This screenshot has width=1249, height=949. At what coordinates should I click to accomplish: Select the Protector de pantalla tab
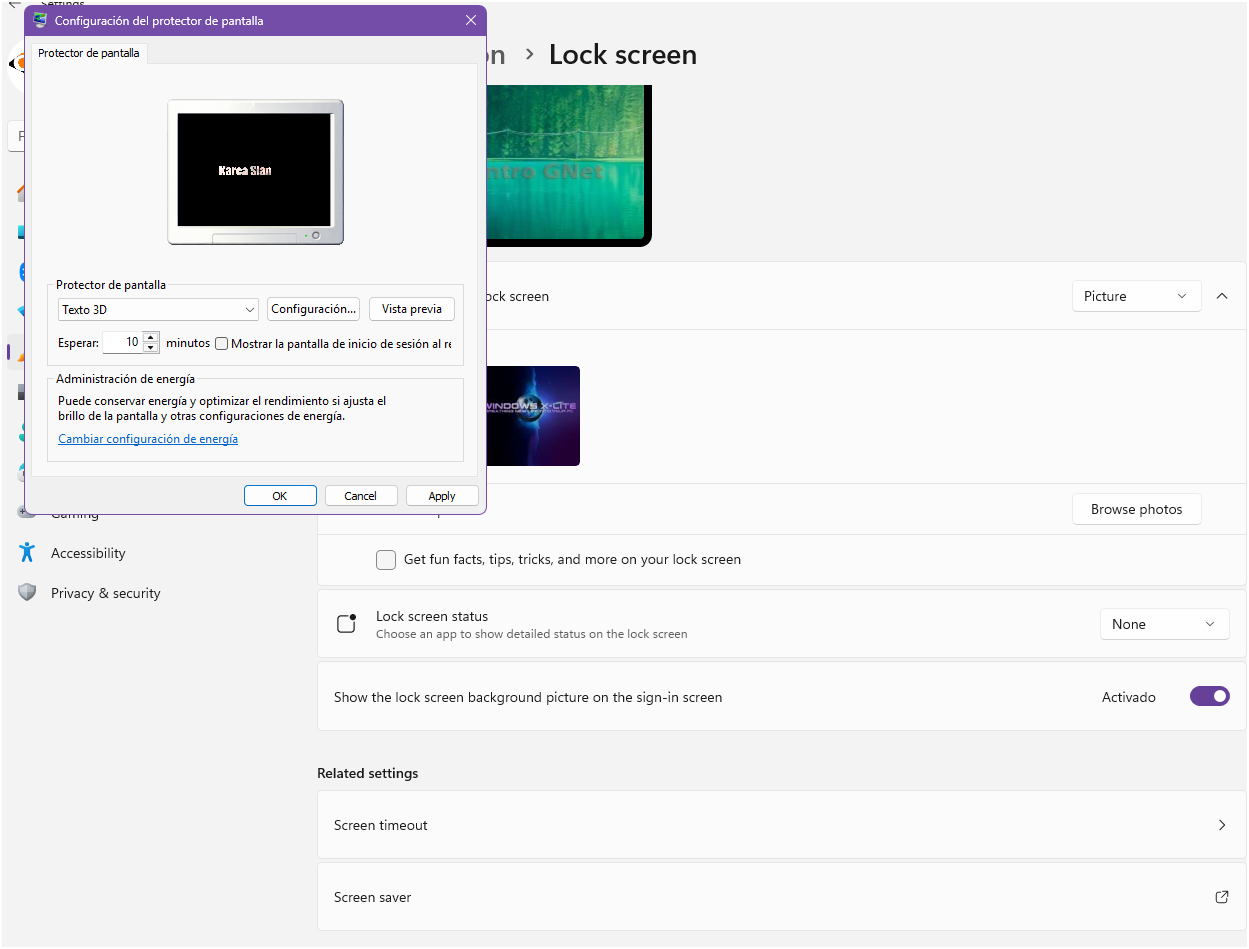[89, 53]
